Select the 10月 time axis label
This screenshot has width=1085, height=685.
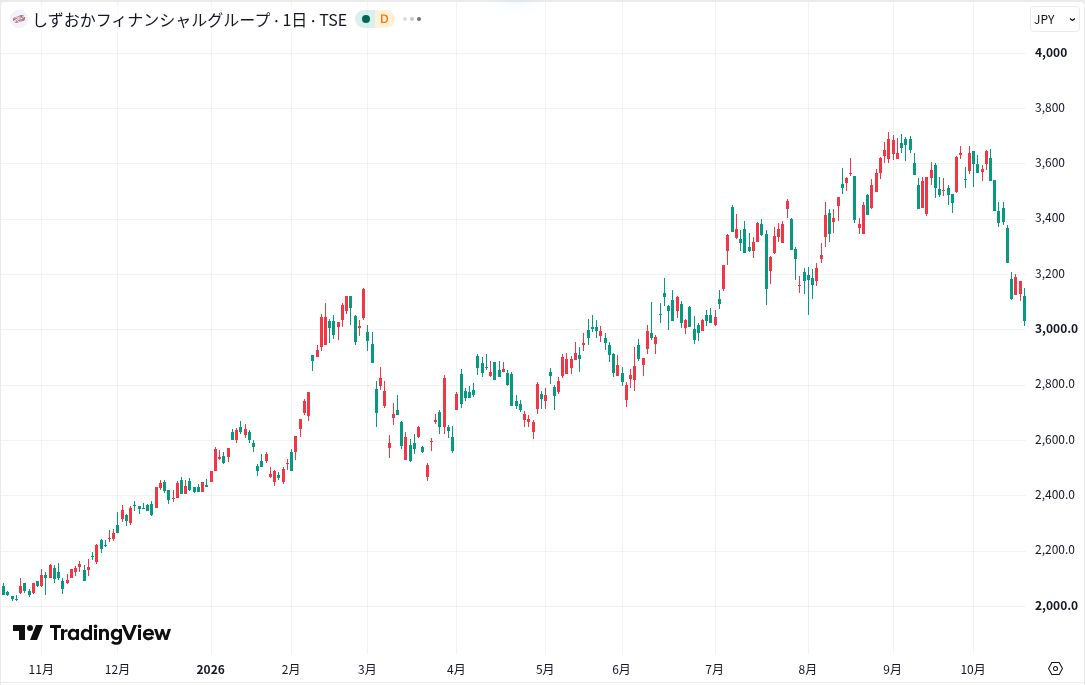click(973, 670)
